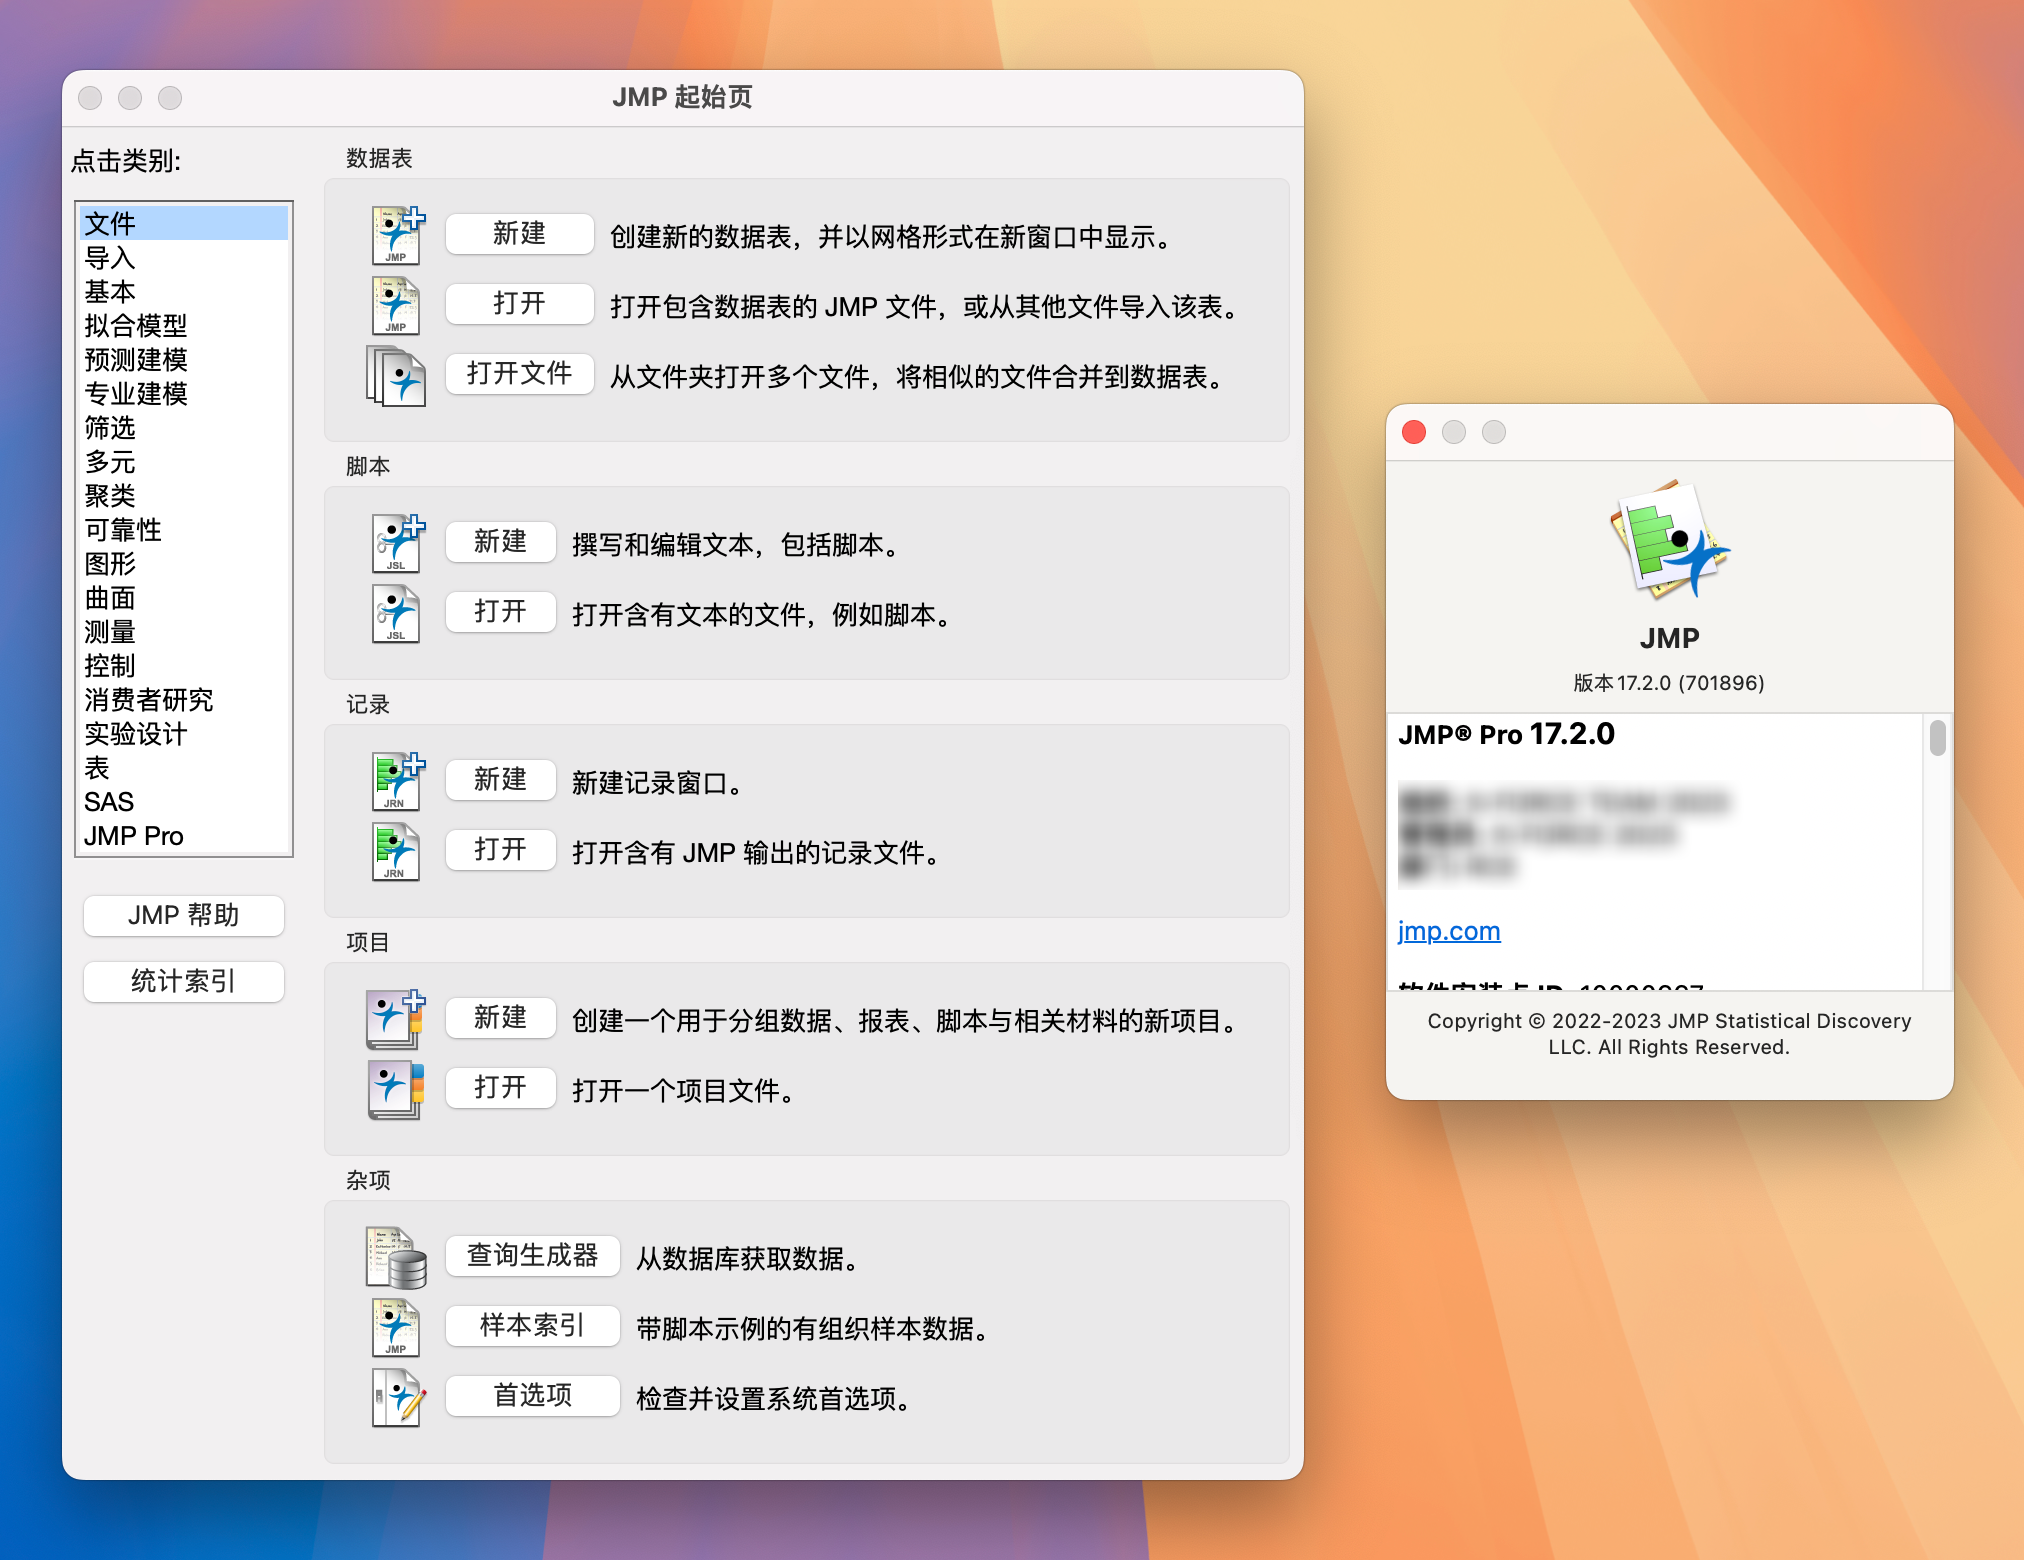Select 基本 category in list
2024x1560 pixels.
[184, 291]
